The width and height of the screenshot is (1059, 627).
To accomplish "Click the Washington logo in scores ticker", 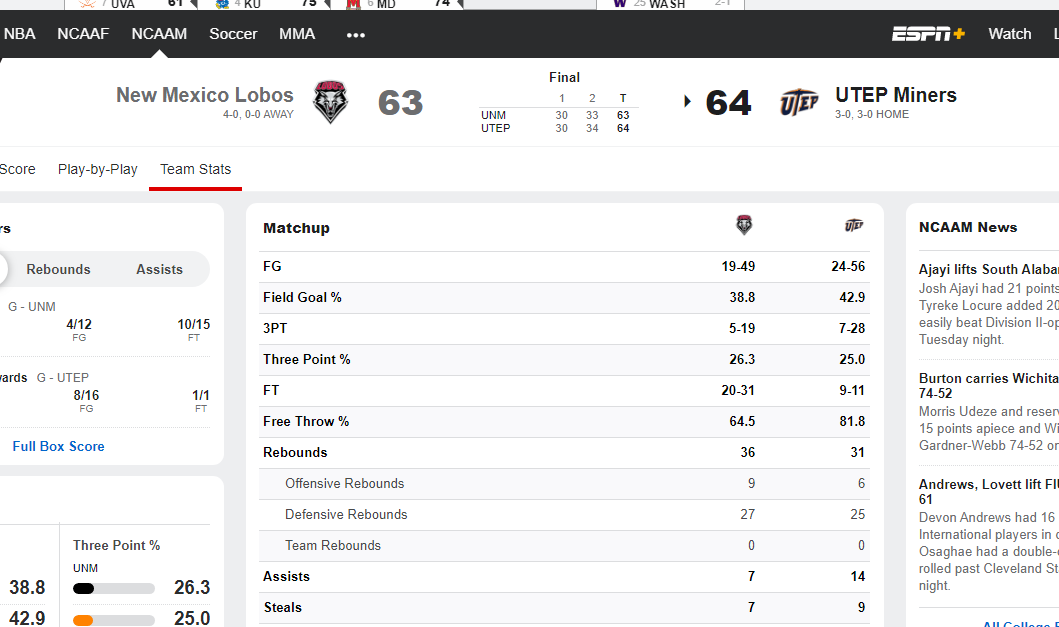I will (620, 3).
